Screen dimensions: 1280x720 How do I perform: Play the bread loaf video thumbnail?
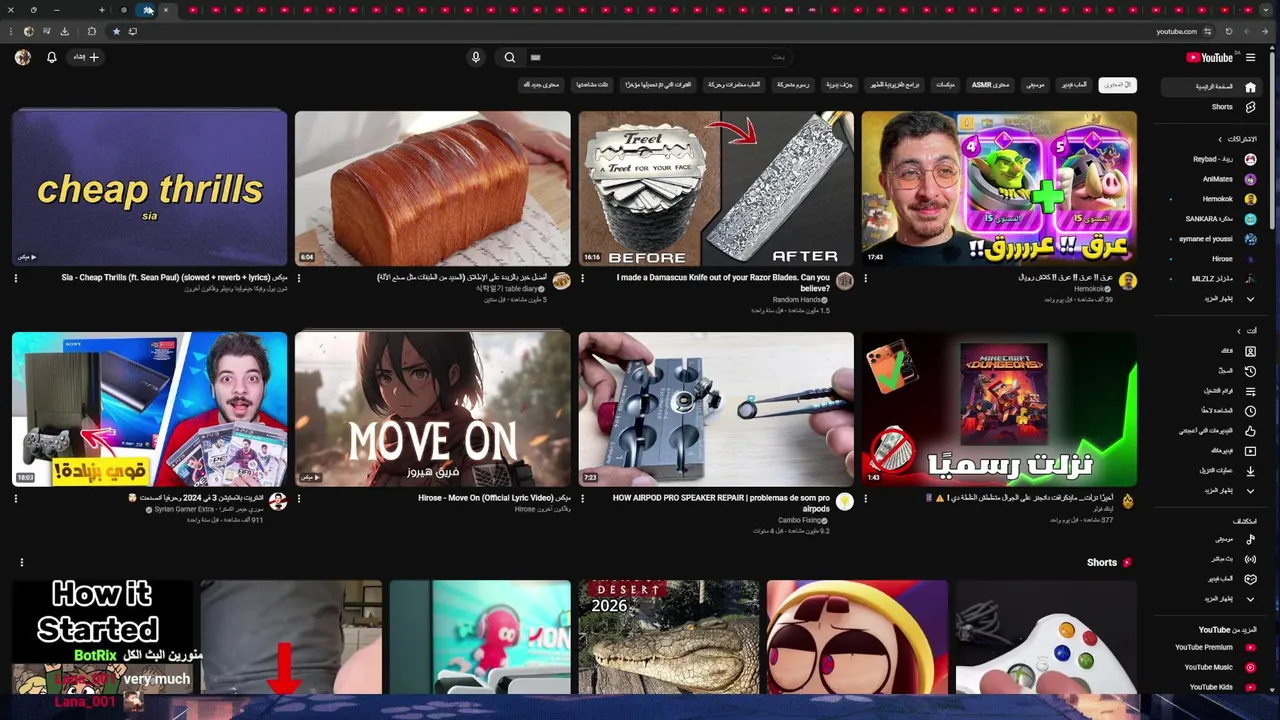tap(432, 188)
